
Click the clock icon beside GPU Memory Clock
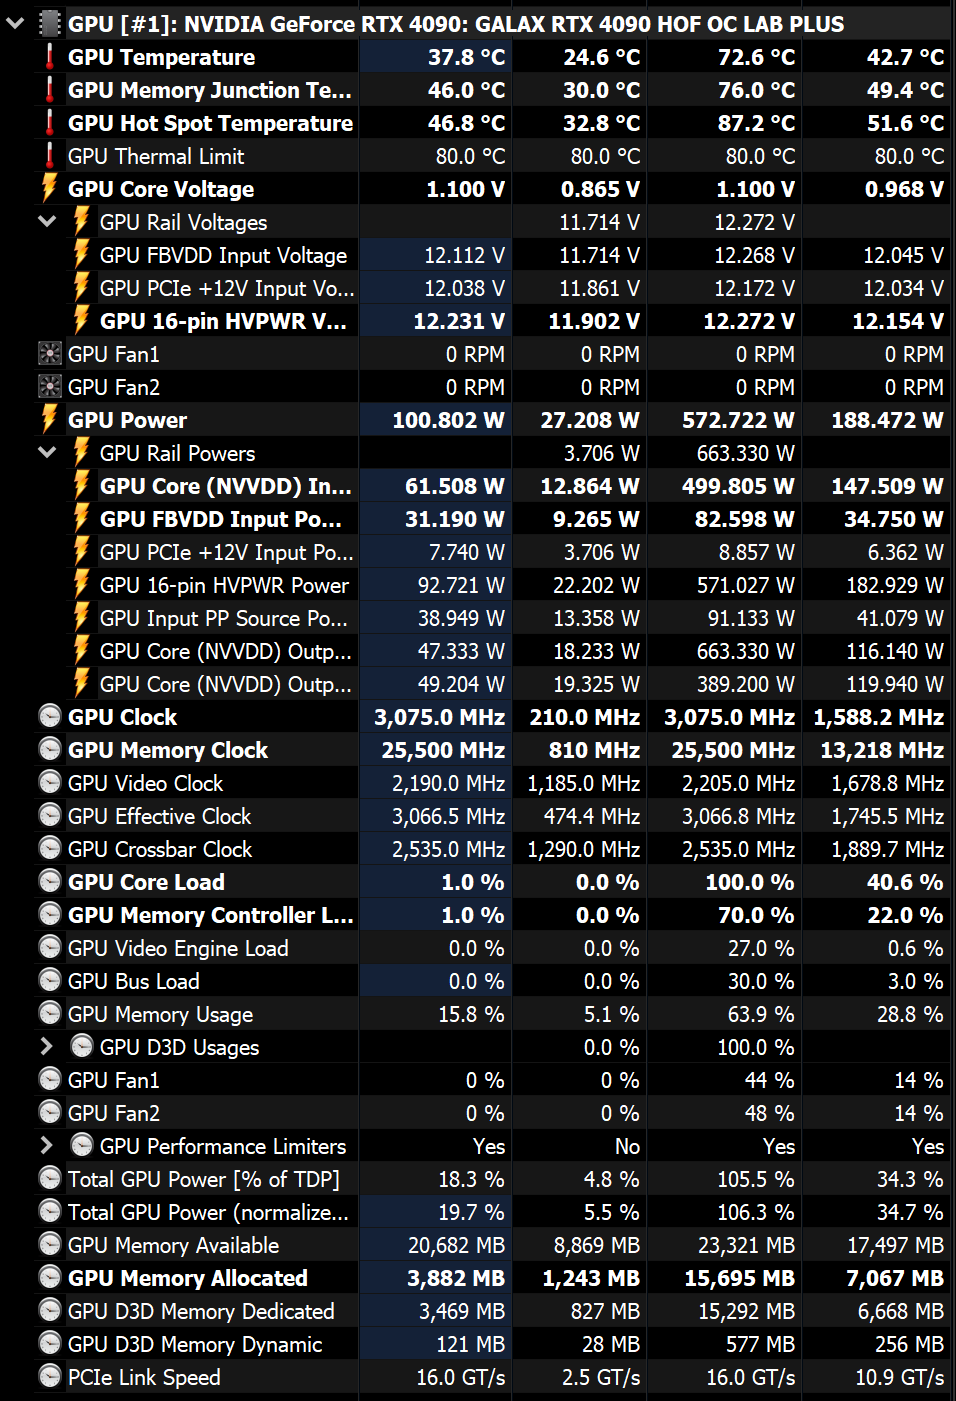(x=50, y=749)
